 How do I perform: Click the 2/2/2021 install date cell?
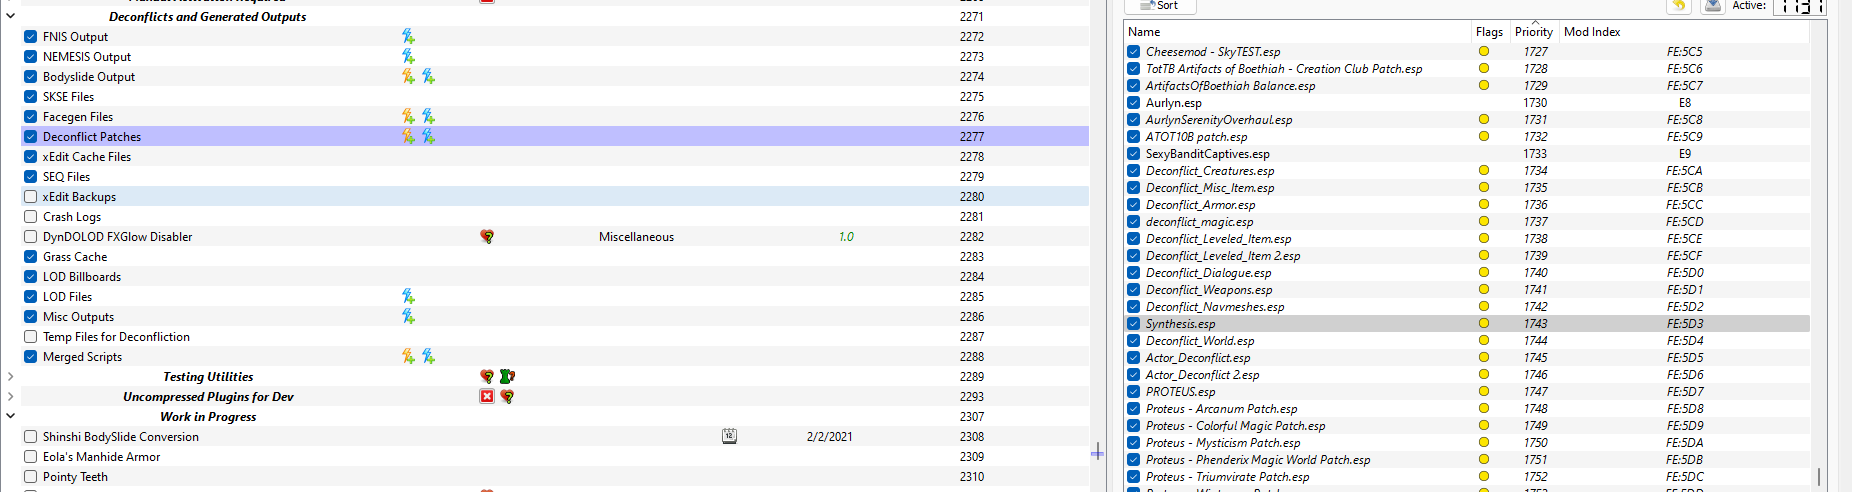pyautogui.click(x=829, y=437)
